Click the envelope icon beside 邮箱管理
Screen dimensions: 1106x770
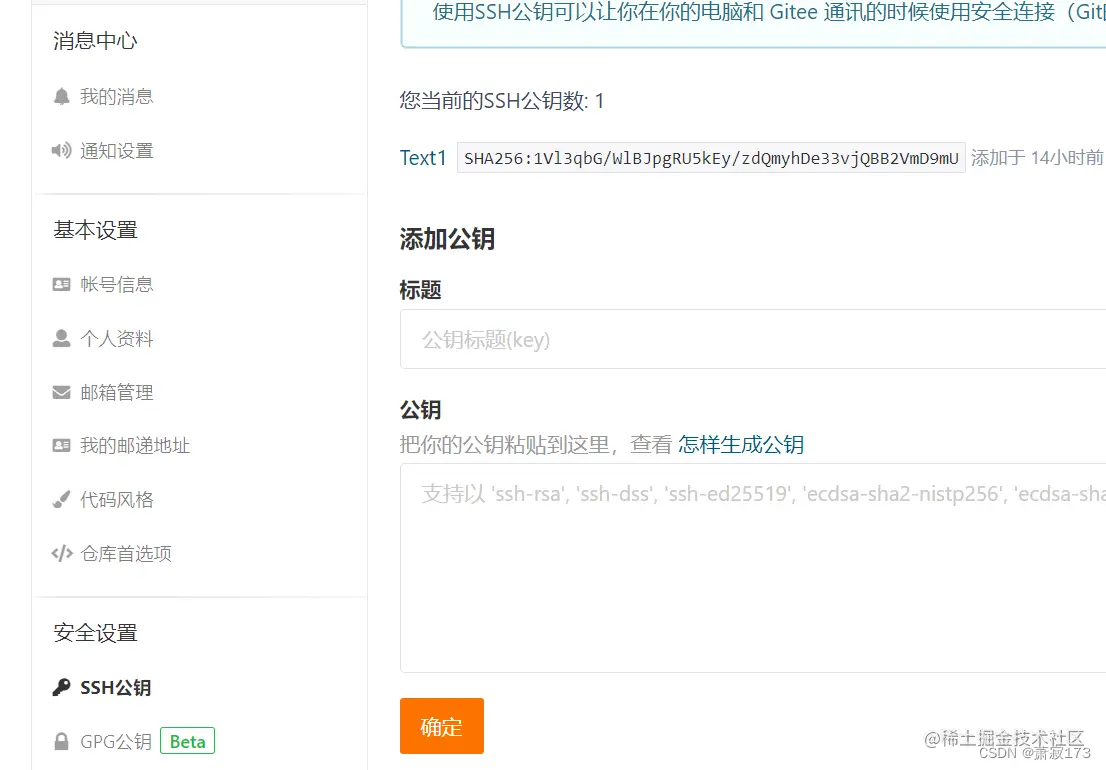click(x=61, y=392)
